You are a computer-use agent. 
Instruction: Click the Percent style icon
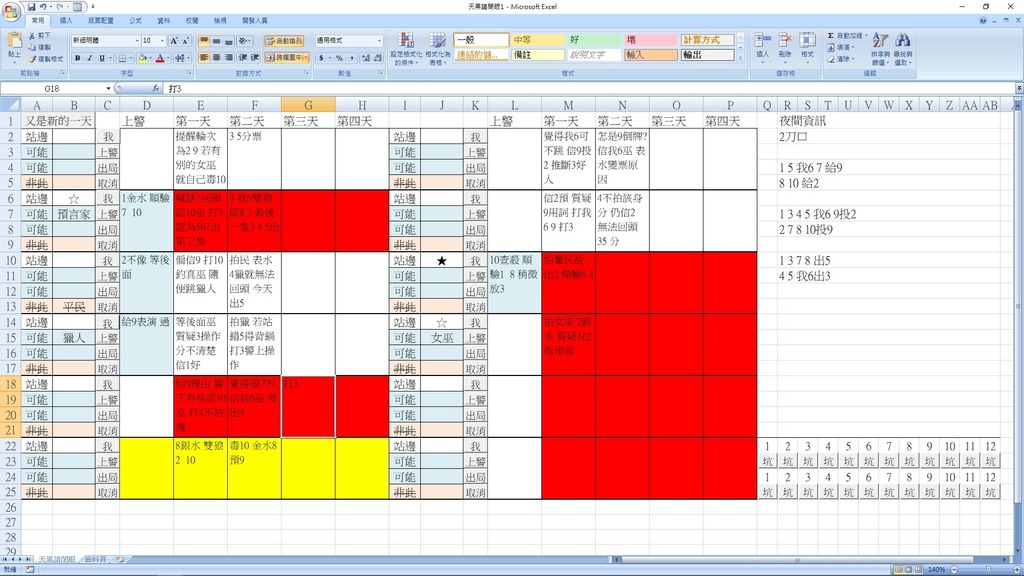coord(340,58)
